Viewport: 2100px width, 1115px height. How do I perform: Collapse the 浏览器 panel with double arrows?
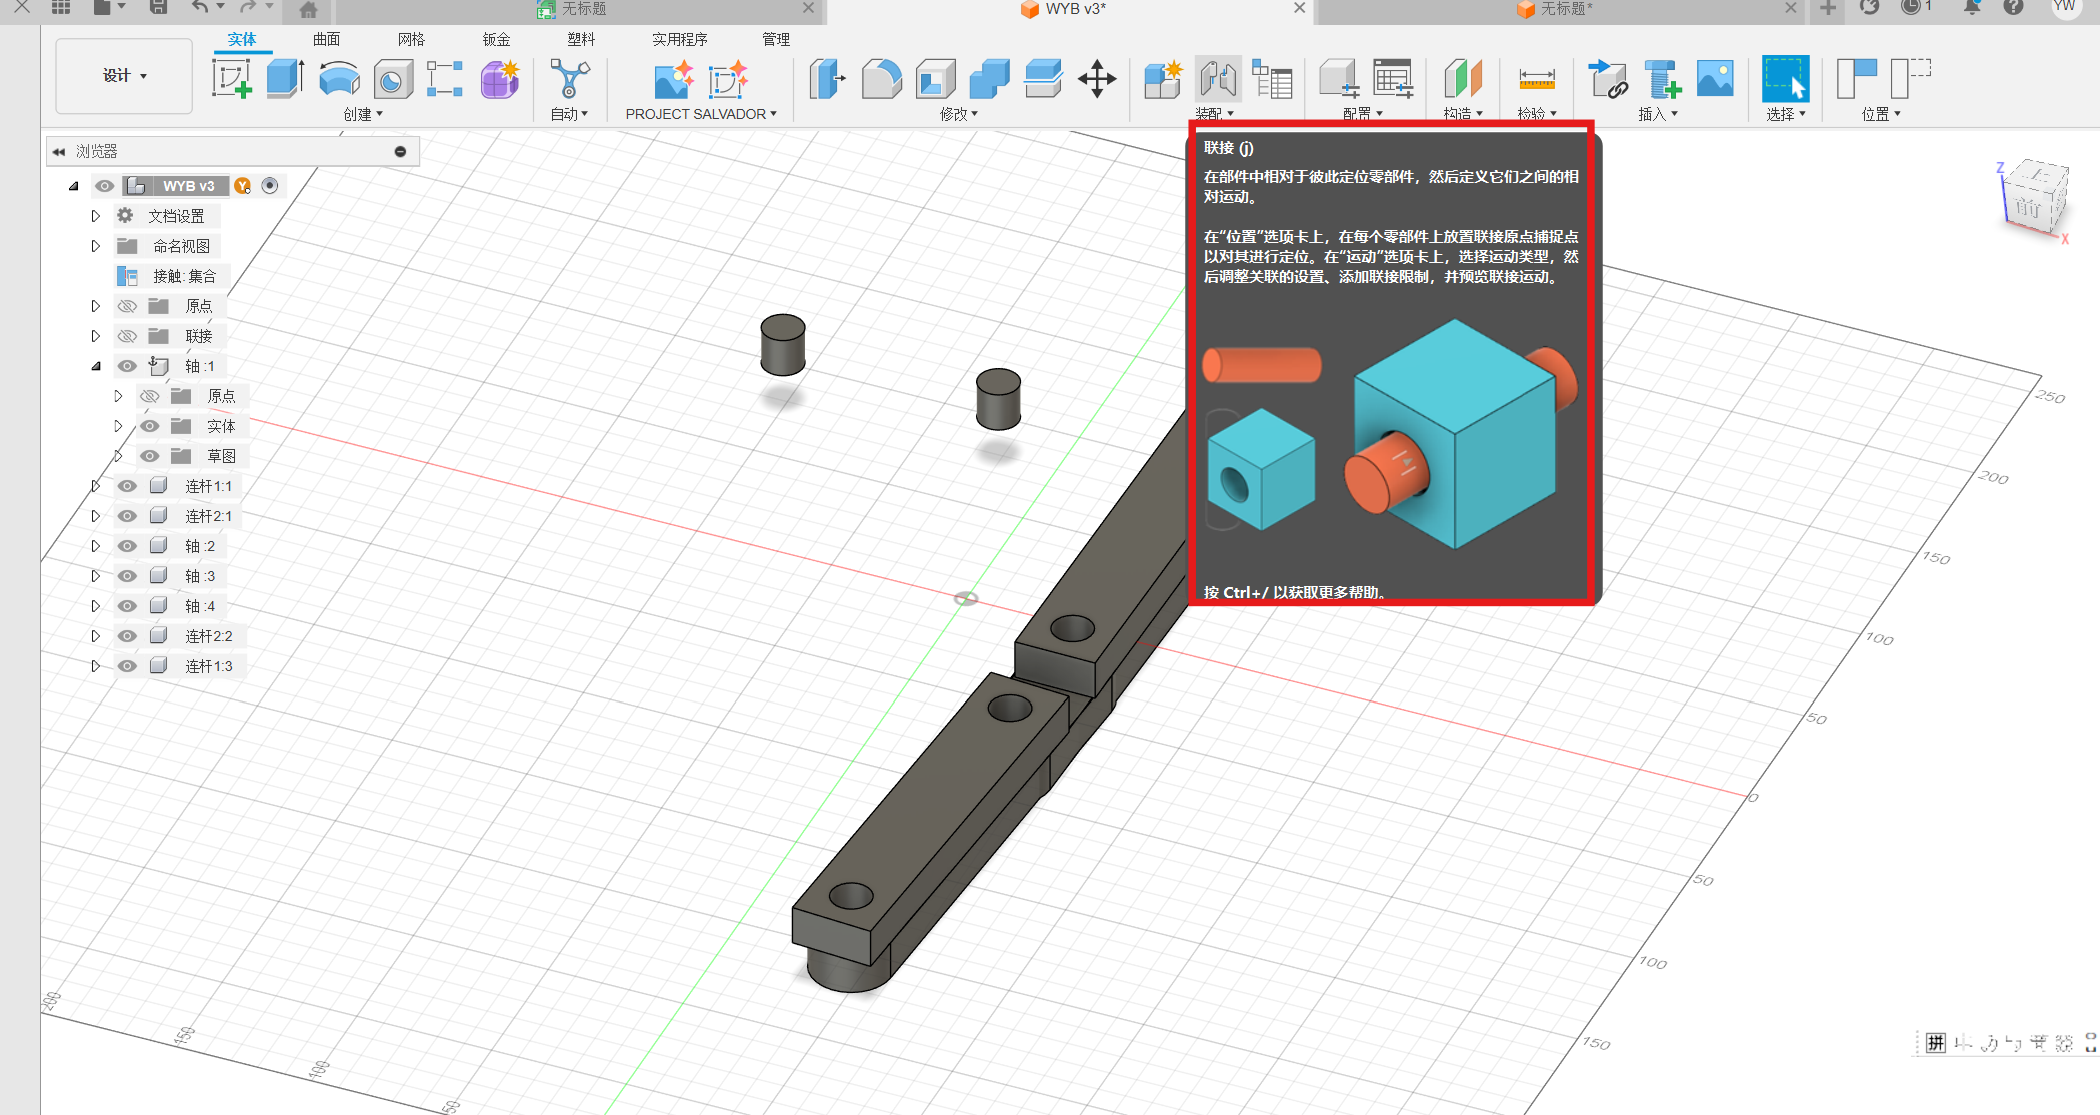click(x=59, y=151)
